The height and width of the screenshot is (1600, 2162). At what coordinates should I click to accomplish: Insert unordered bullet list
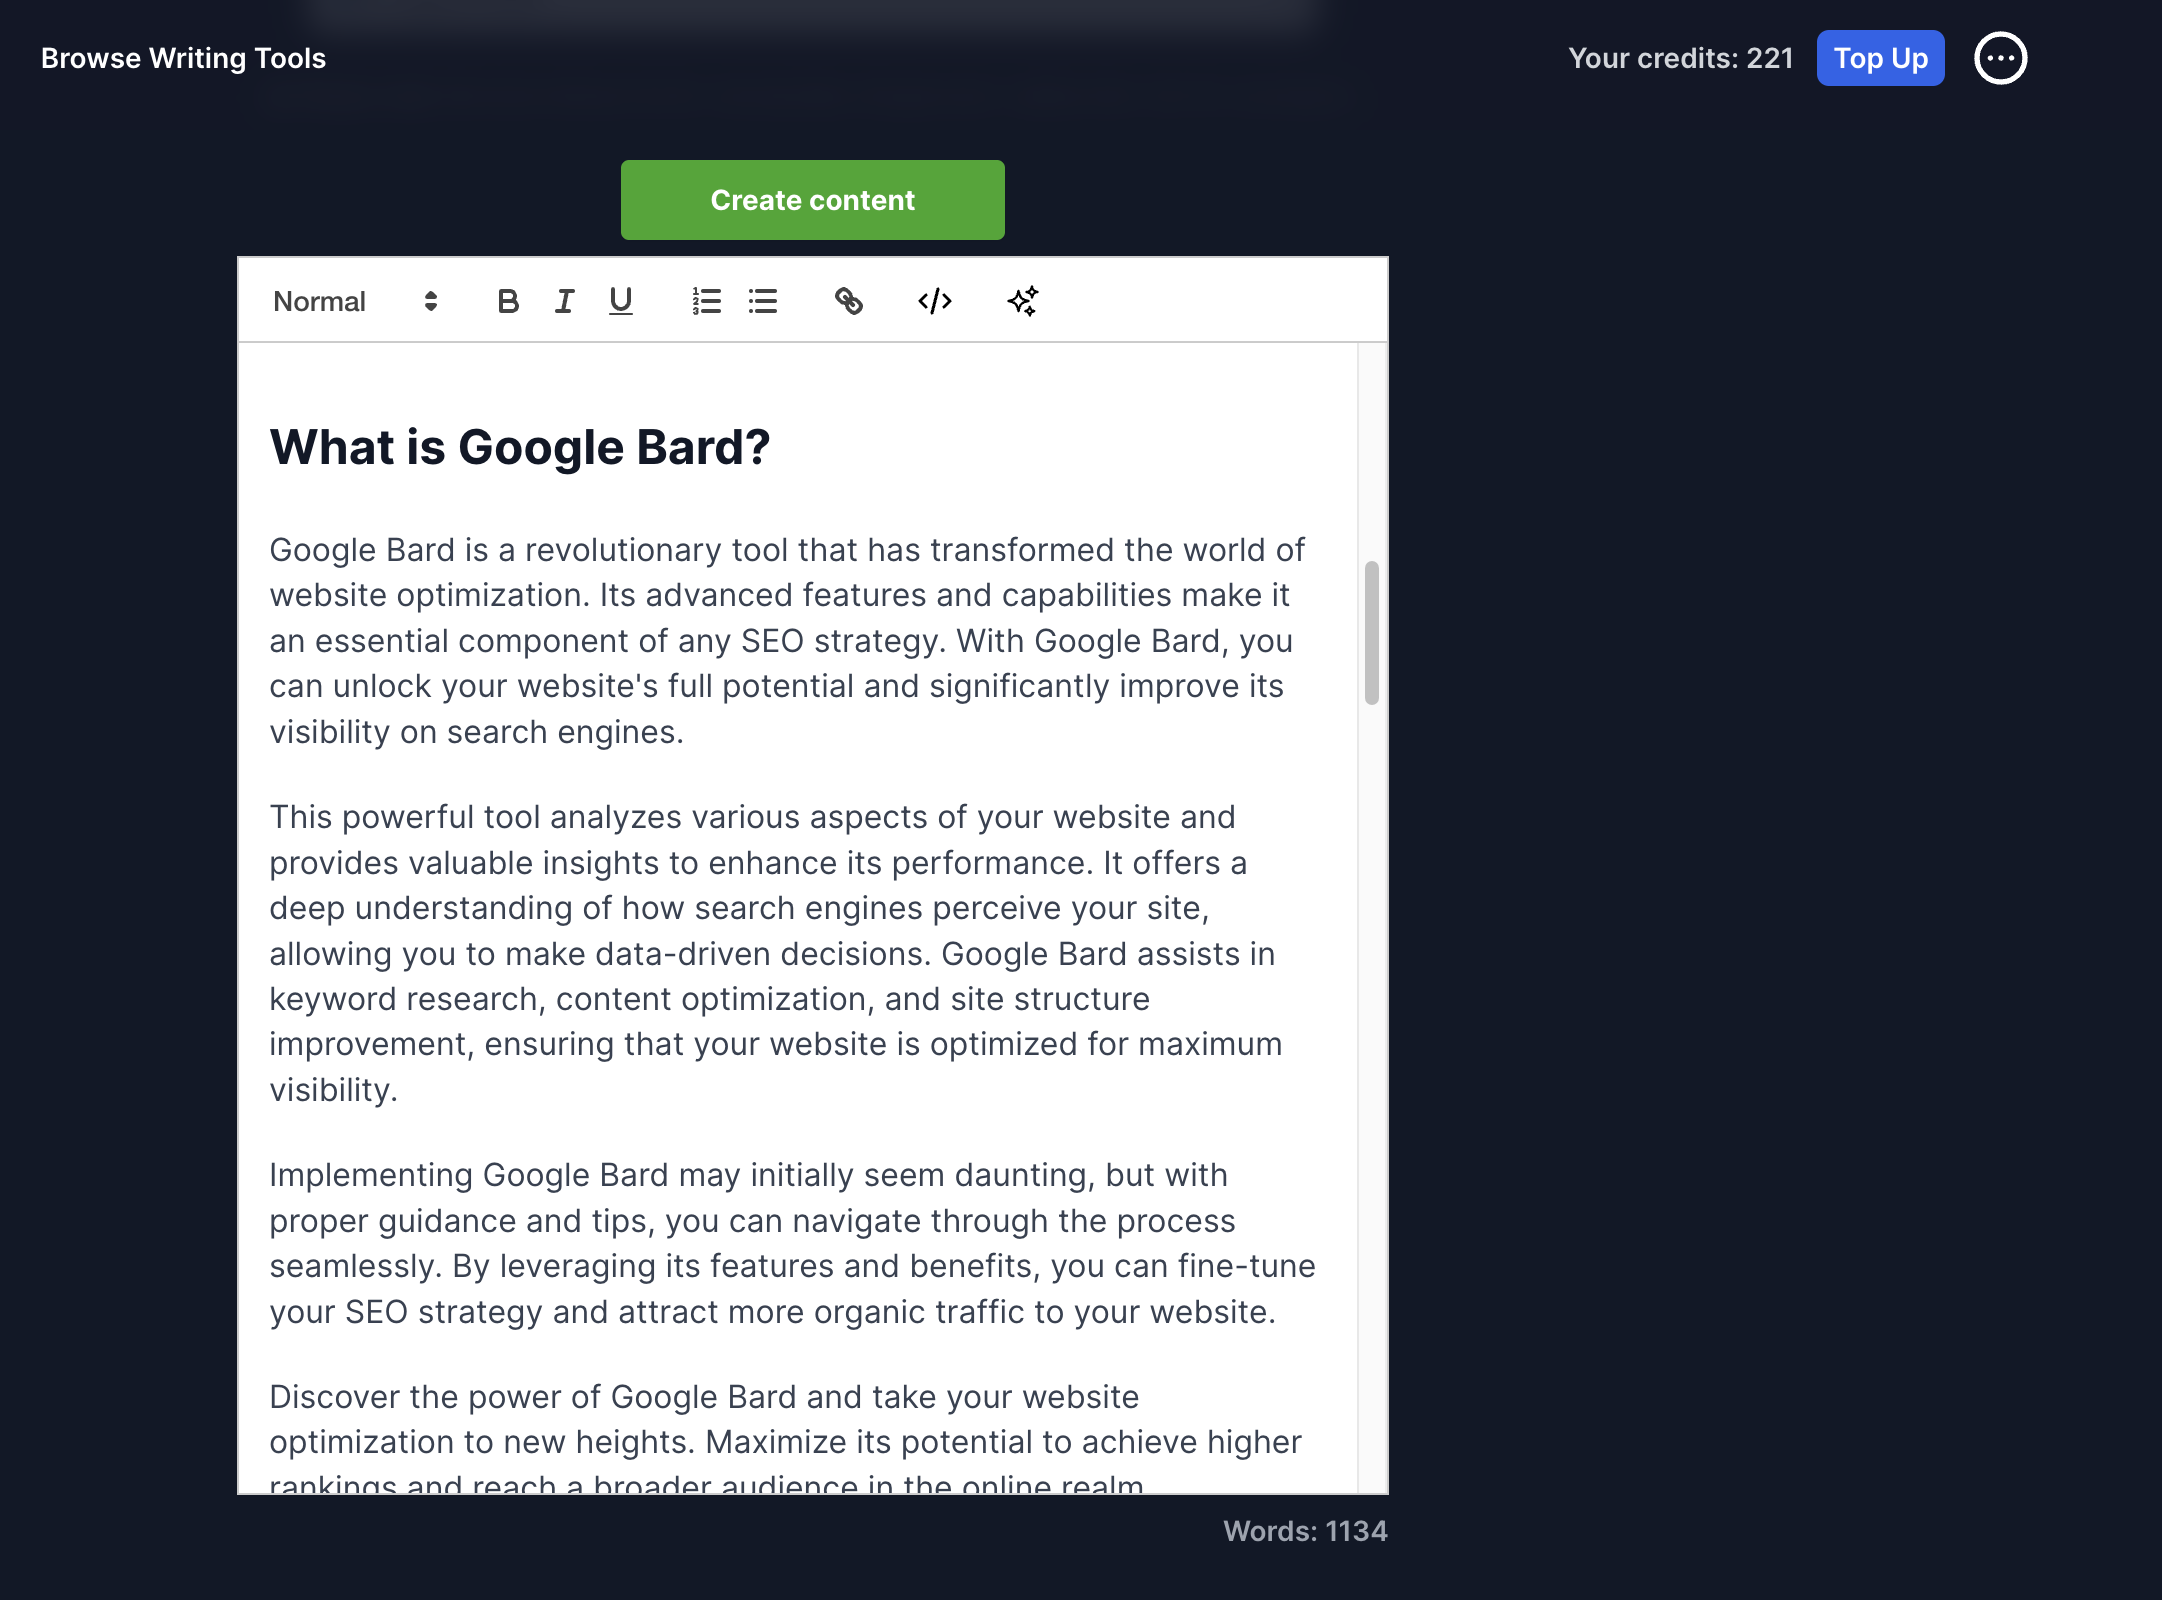coord(763,301)
